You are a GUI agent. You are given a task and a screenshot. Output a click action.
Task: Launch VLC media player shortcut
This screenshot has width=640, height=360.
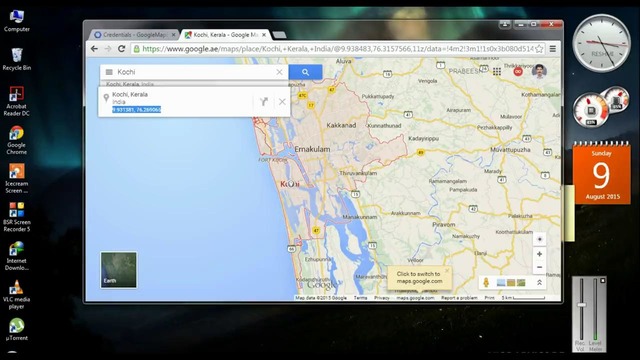pos(17,295)
